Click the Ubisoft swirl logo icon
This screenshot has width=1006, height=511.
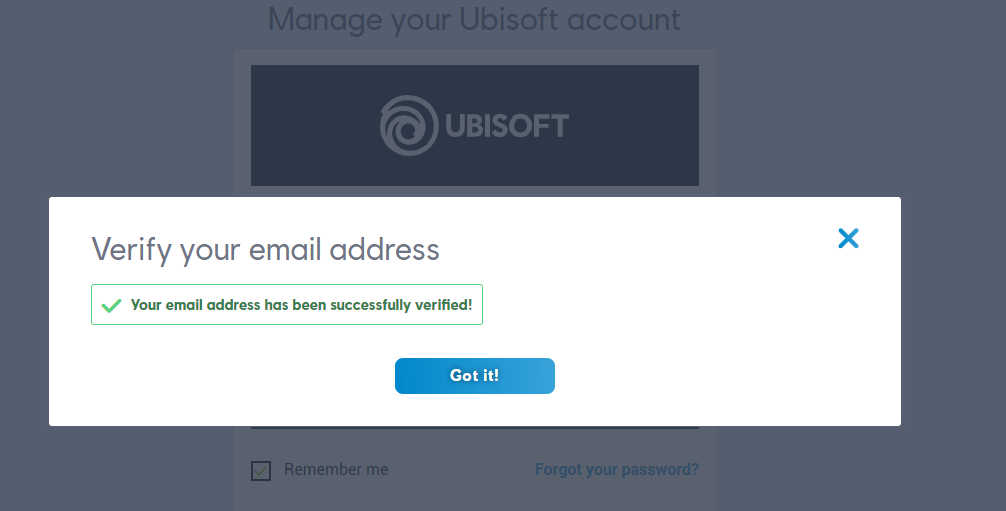point(409,125)
